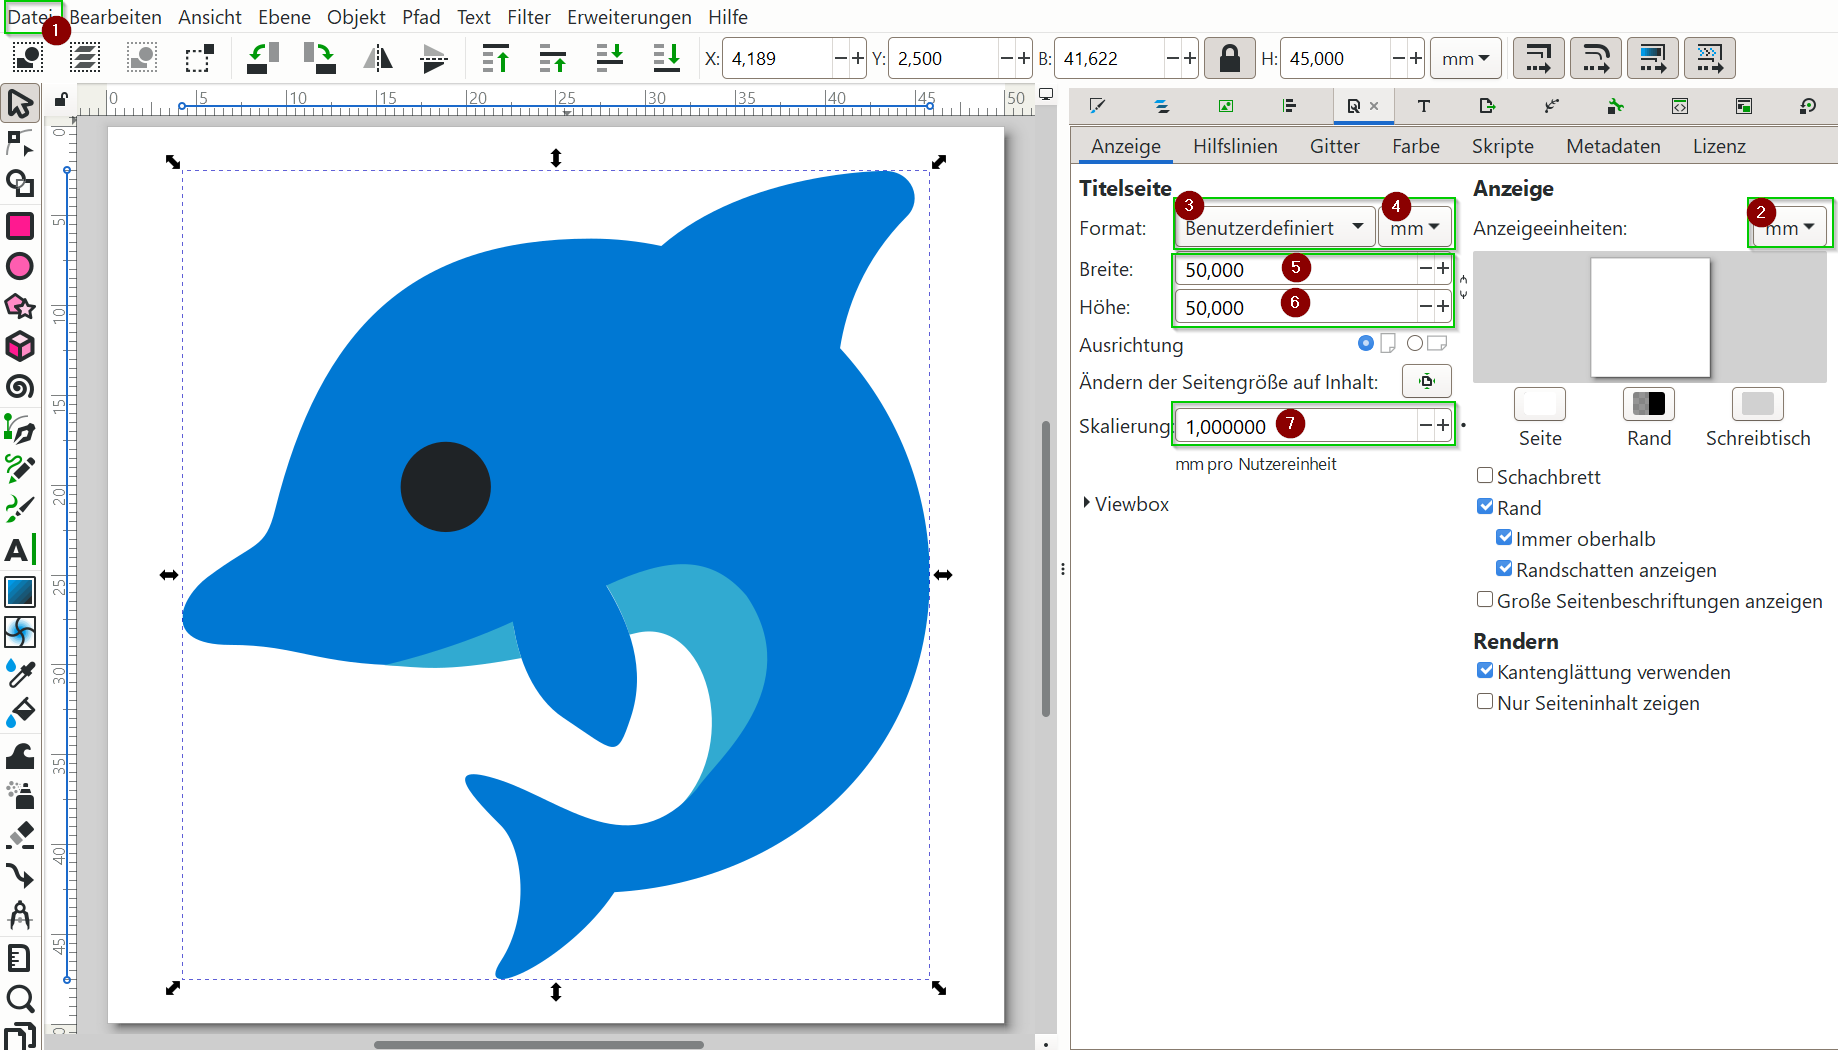
Task: Switch to the Hilfslinien tab
Action: 1234,146
